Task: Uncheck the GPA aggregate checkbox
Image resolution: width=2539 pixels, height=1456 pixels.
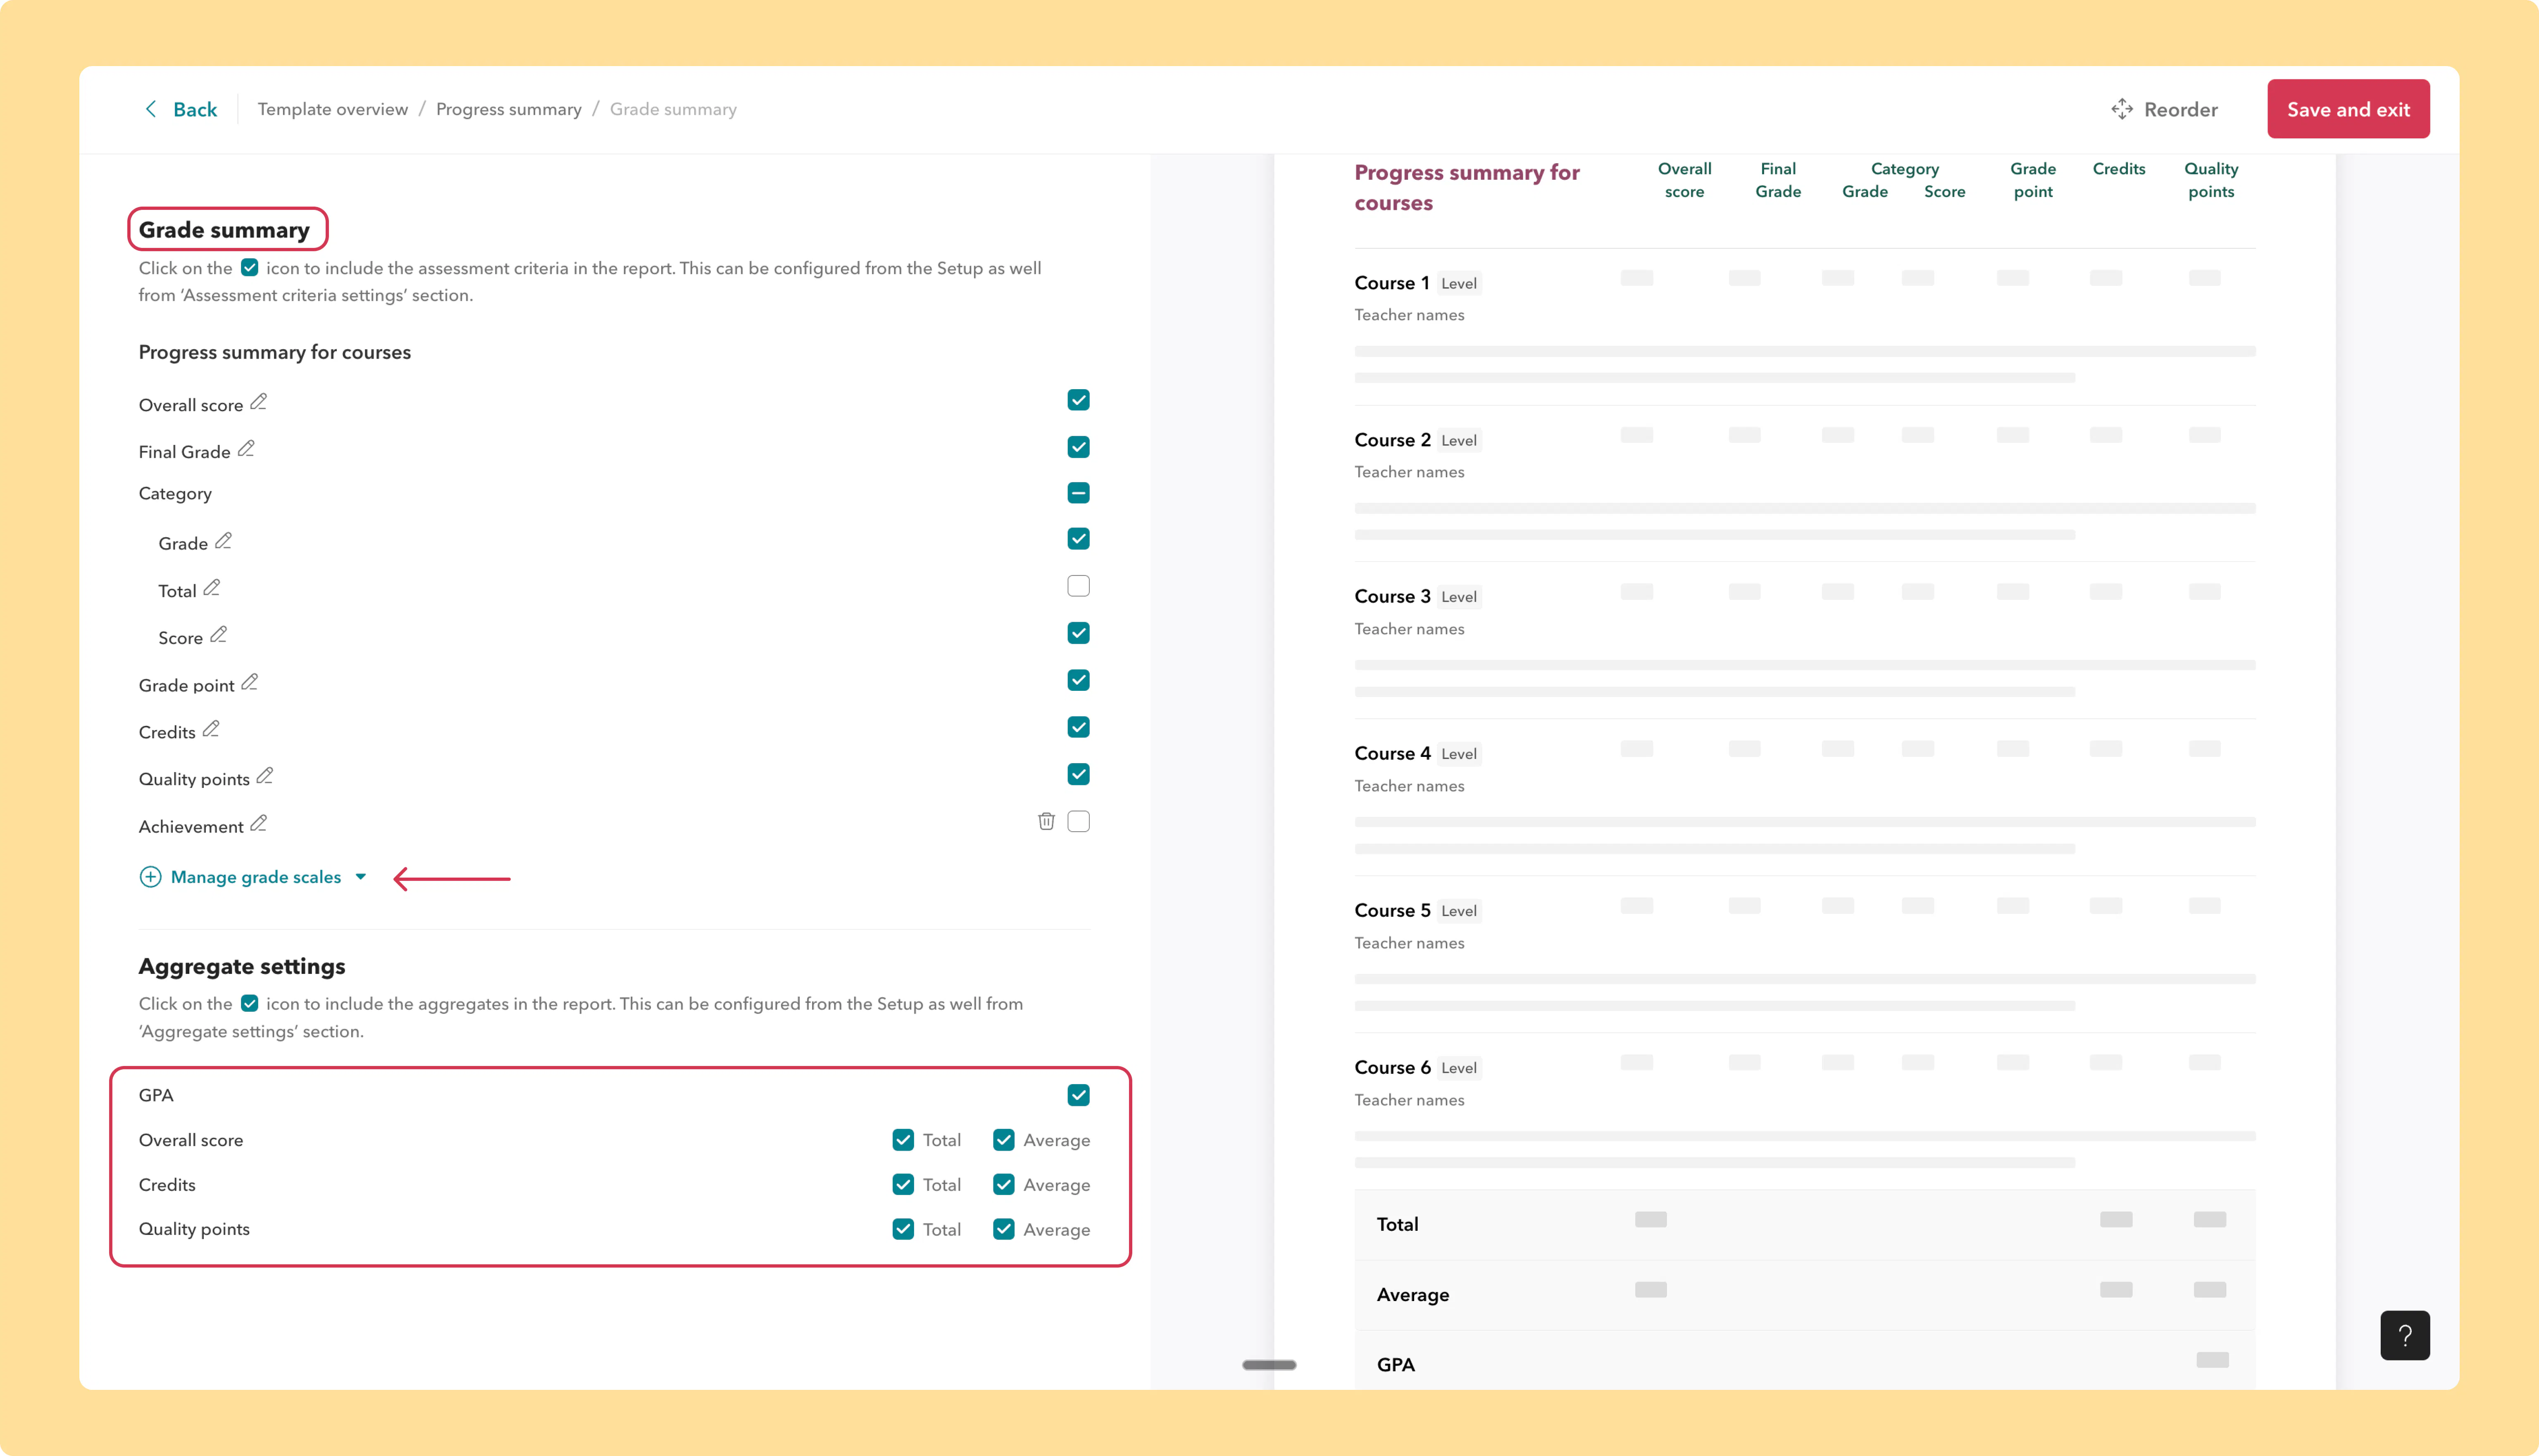Action: pos(1078,1095)
